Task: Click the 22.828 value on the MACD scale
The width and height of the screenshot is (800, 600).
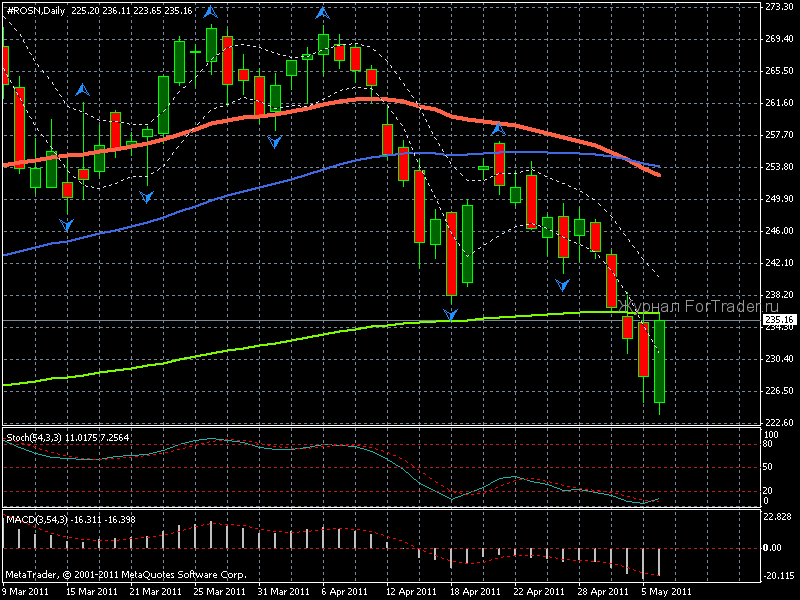Action: tap(779, 516)
